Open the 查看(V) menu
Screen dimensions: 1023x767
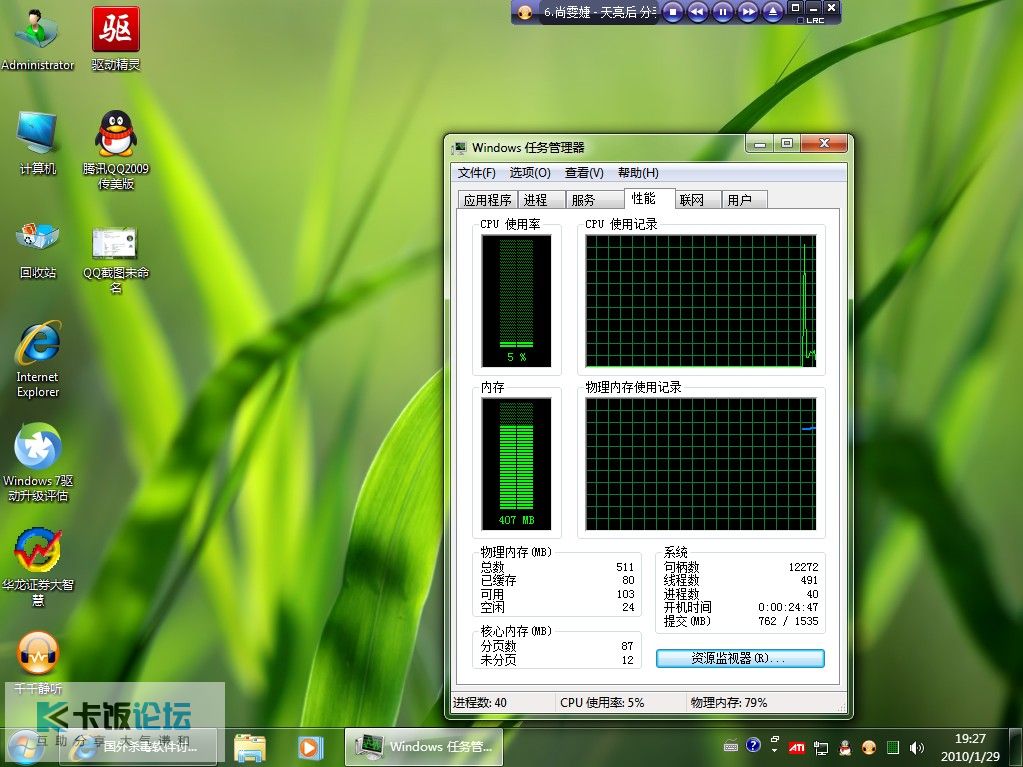click(584, 173)
